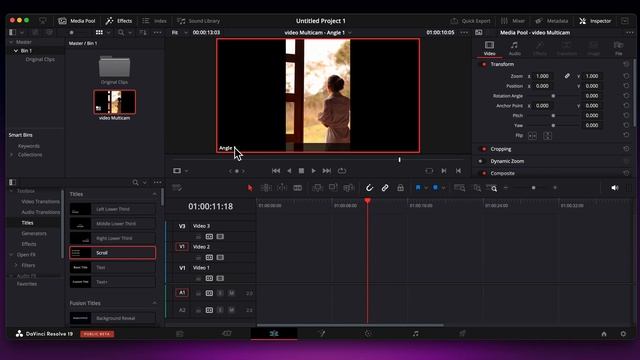Open Project Settings gear icon
This screenshot has width=640, height=360.
(x=623, y=334)
